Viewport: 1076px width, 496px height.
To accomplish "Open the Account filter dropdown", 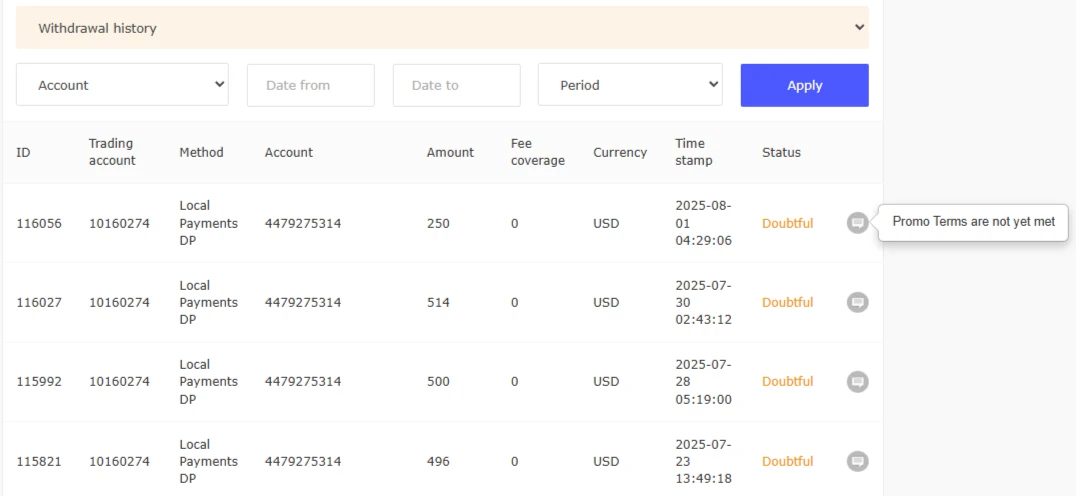I will coord(122,85).
